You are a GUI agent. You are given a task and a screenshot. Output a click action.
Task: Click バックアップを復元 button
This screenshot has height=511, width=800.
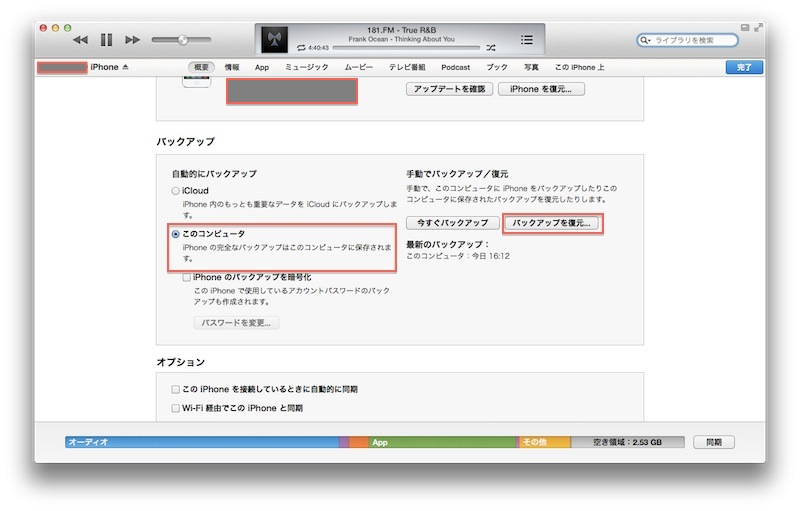point(552,223)
